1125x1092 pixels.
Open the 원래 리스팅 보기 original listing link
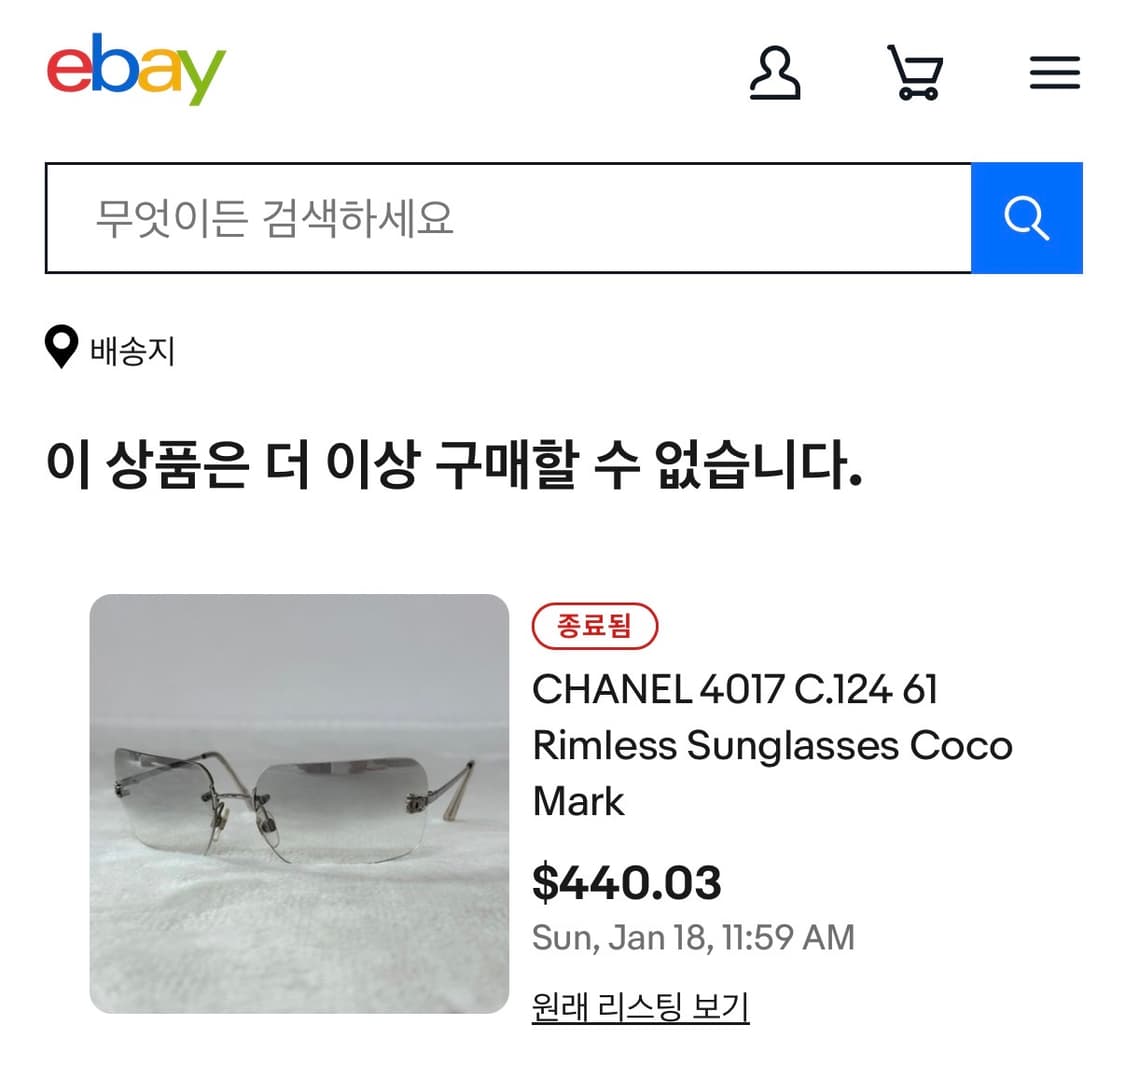639,1010
